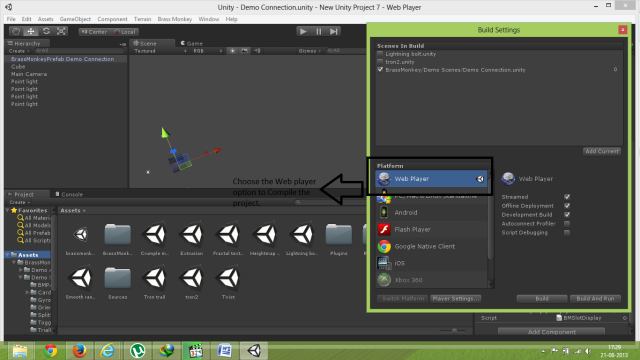Open the Gizmos dropdown in the Scene view
The width and height of the screenshot is (640, 360).
click(309, 51)
